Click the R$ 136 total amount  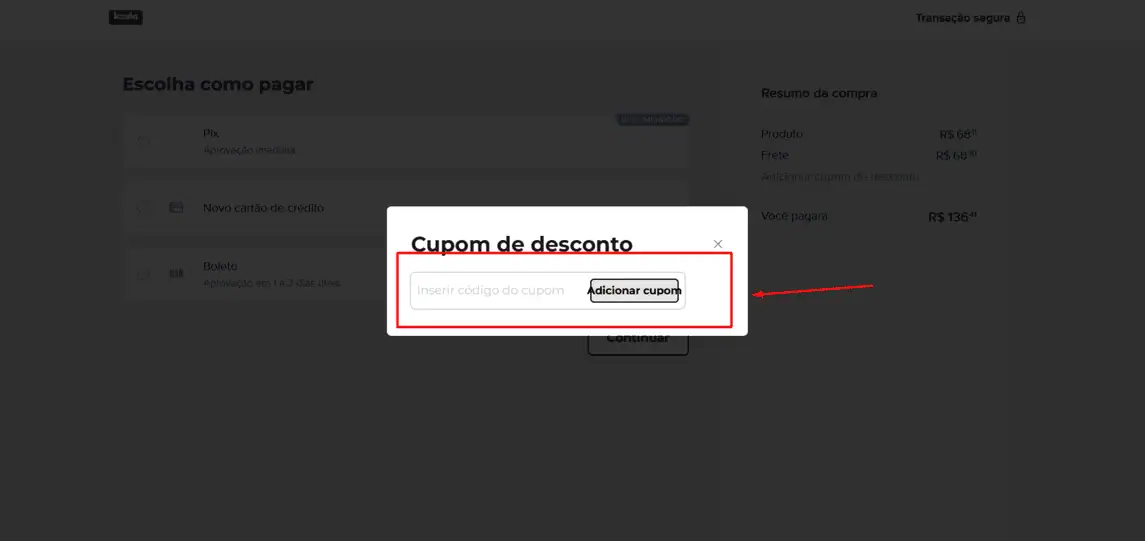point(952,217)
